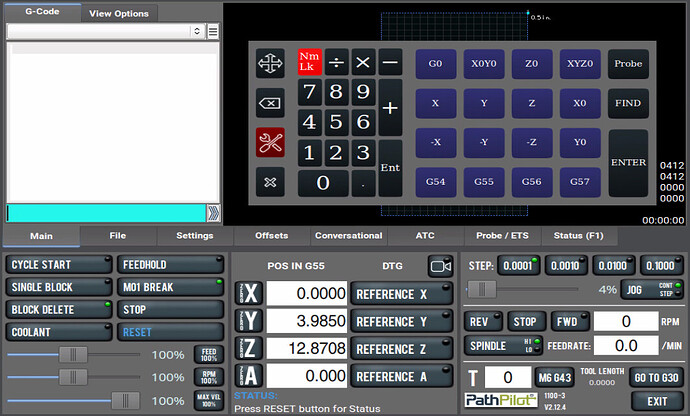The height and width of the screenshot is (416, 690).
Task: Toggle SINGLE BLOCK mode
Action: point(58,287)
